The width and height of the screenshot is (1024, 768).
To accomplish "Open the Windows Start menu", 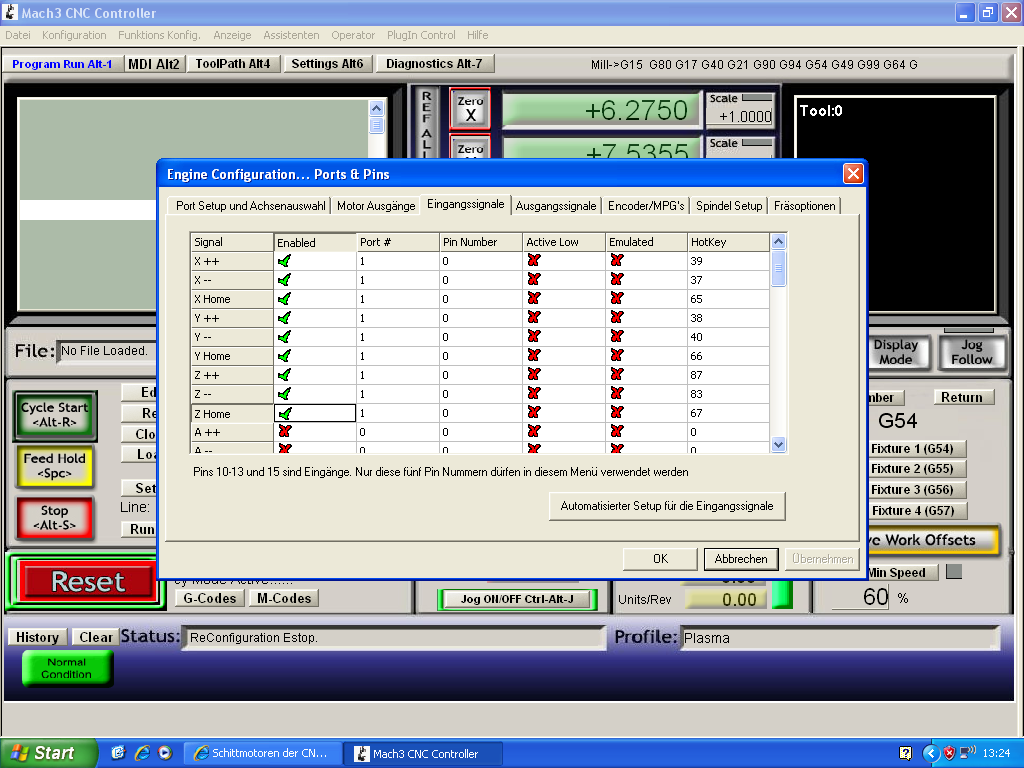I will [x=47, y=753].
